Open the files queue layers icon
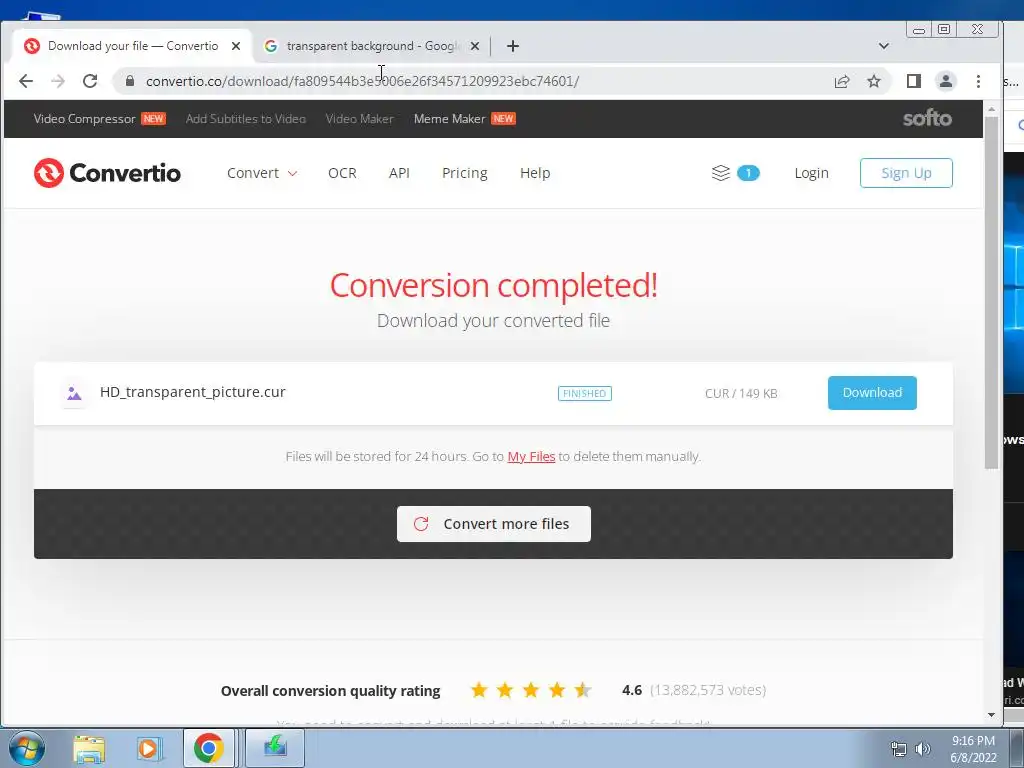 click(x=720, y=173)
